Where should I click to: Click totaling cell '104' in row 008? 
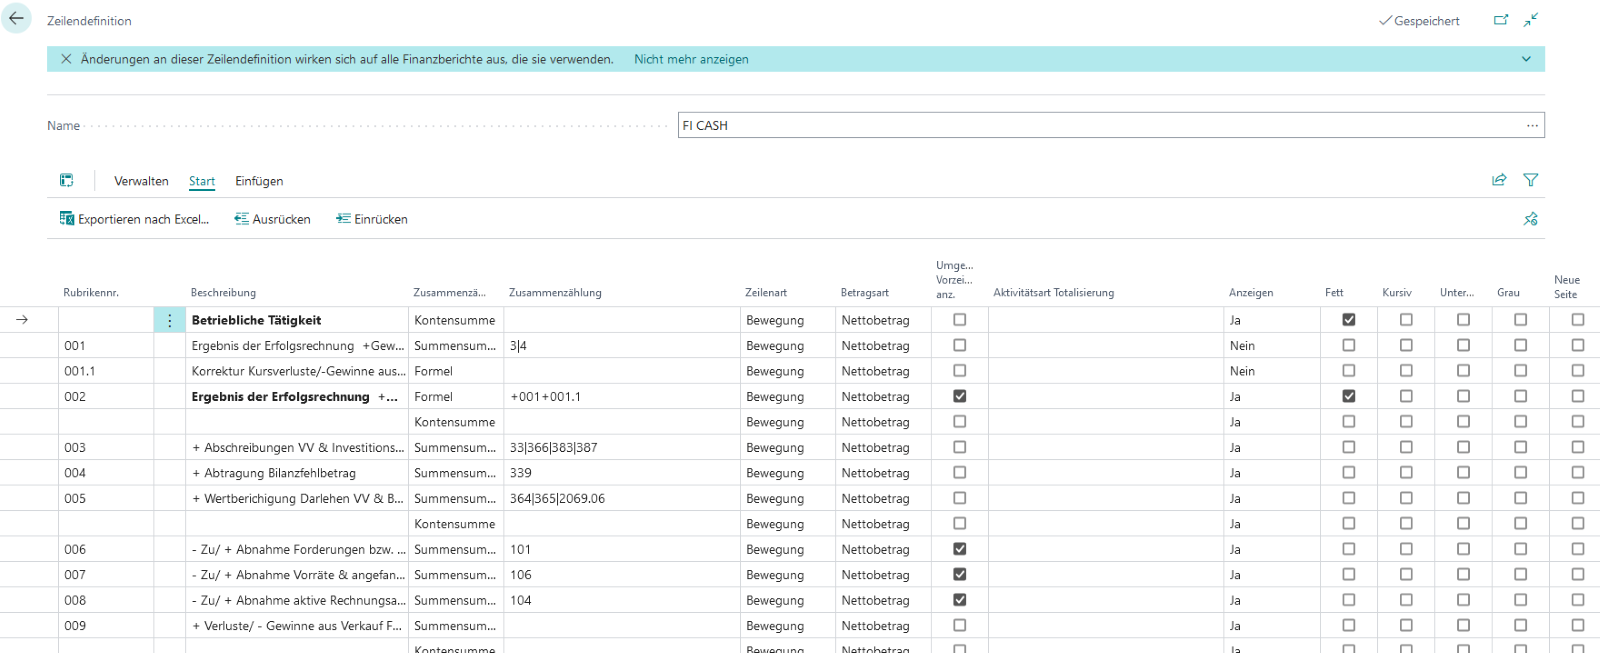(x=622, y=601)
